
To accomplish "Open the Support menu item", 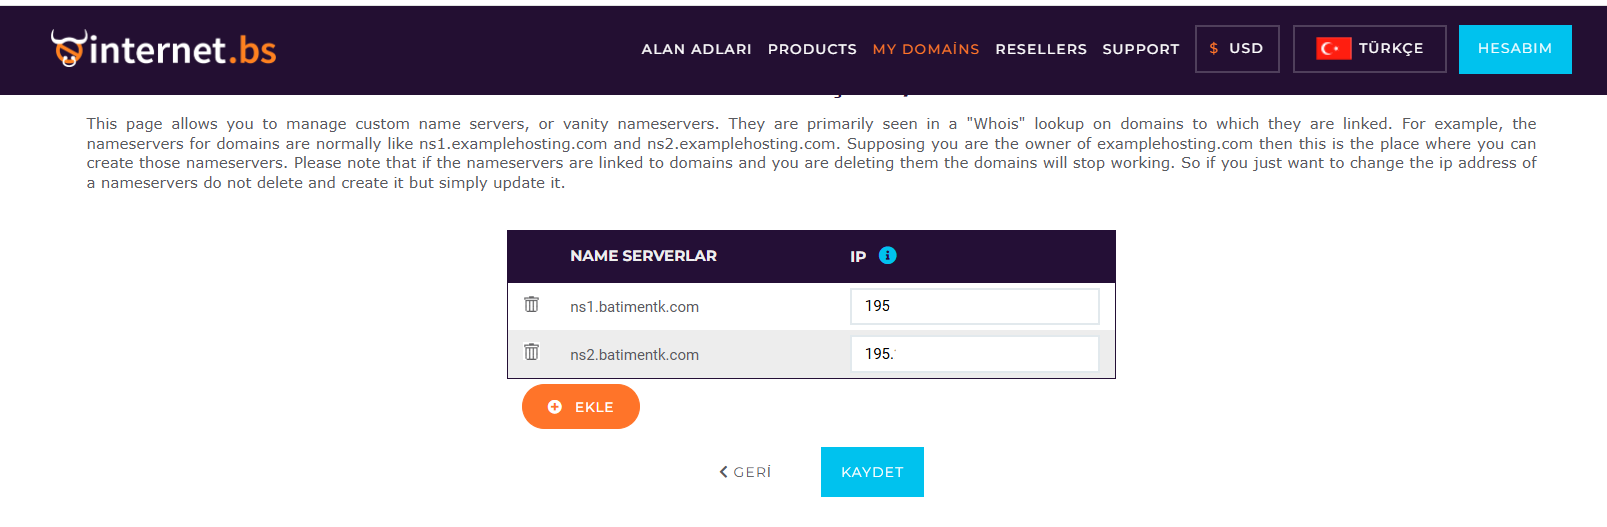I will point(1141,49).
